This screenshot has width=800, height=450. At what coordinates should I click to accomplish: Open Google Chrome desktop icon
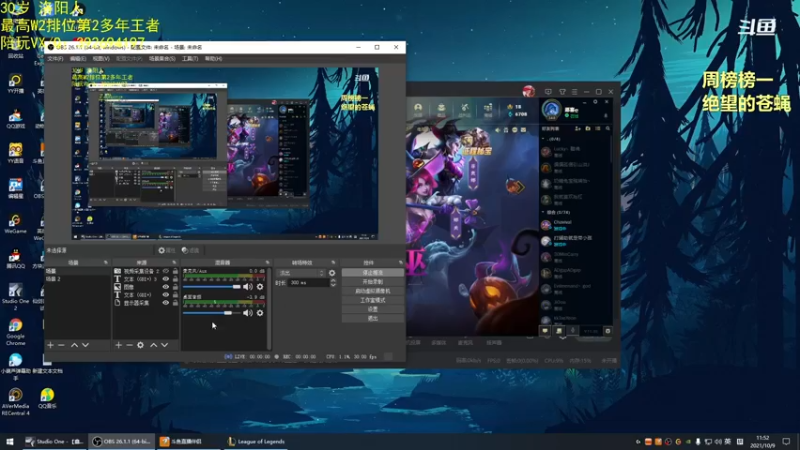(x=15, y=331)
